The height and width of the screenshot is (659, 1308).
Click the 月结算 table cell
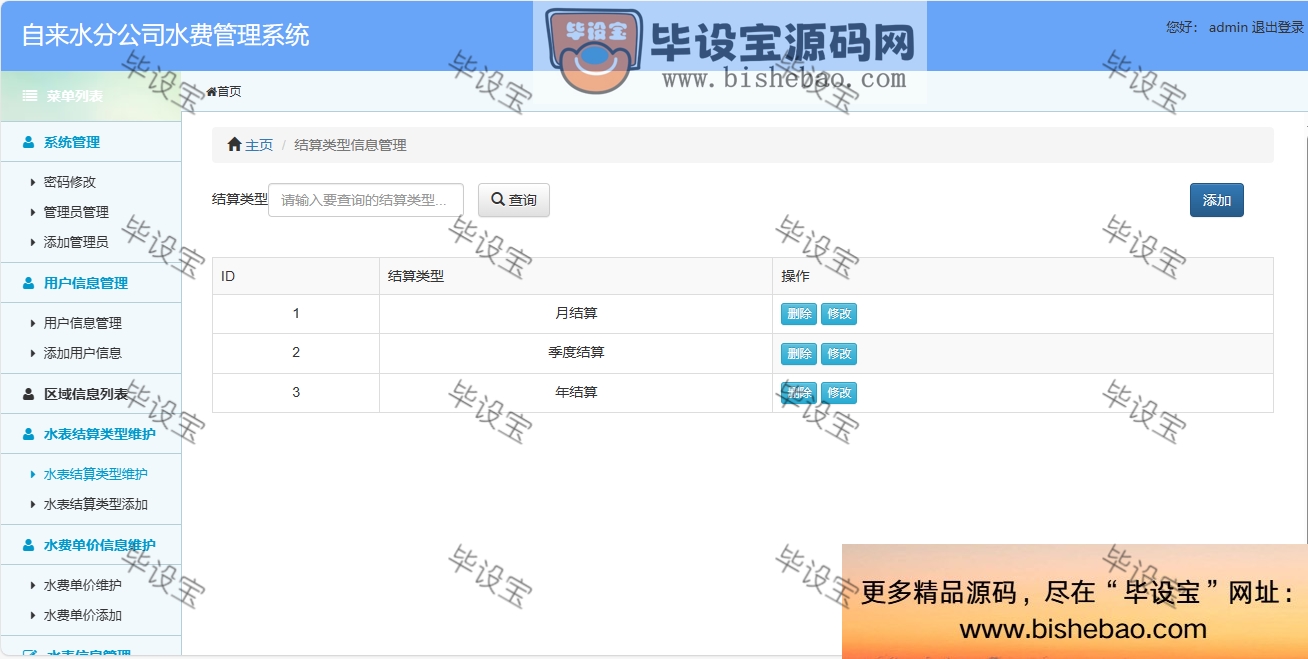[x=576, y=313]
